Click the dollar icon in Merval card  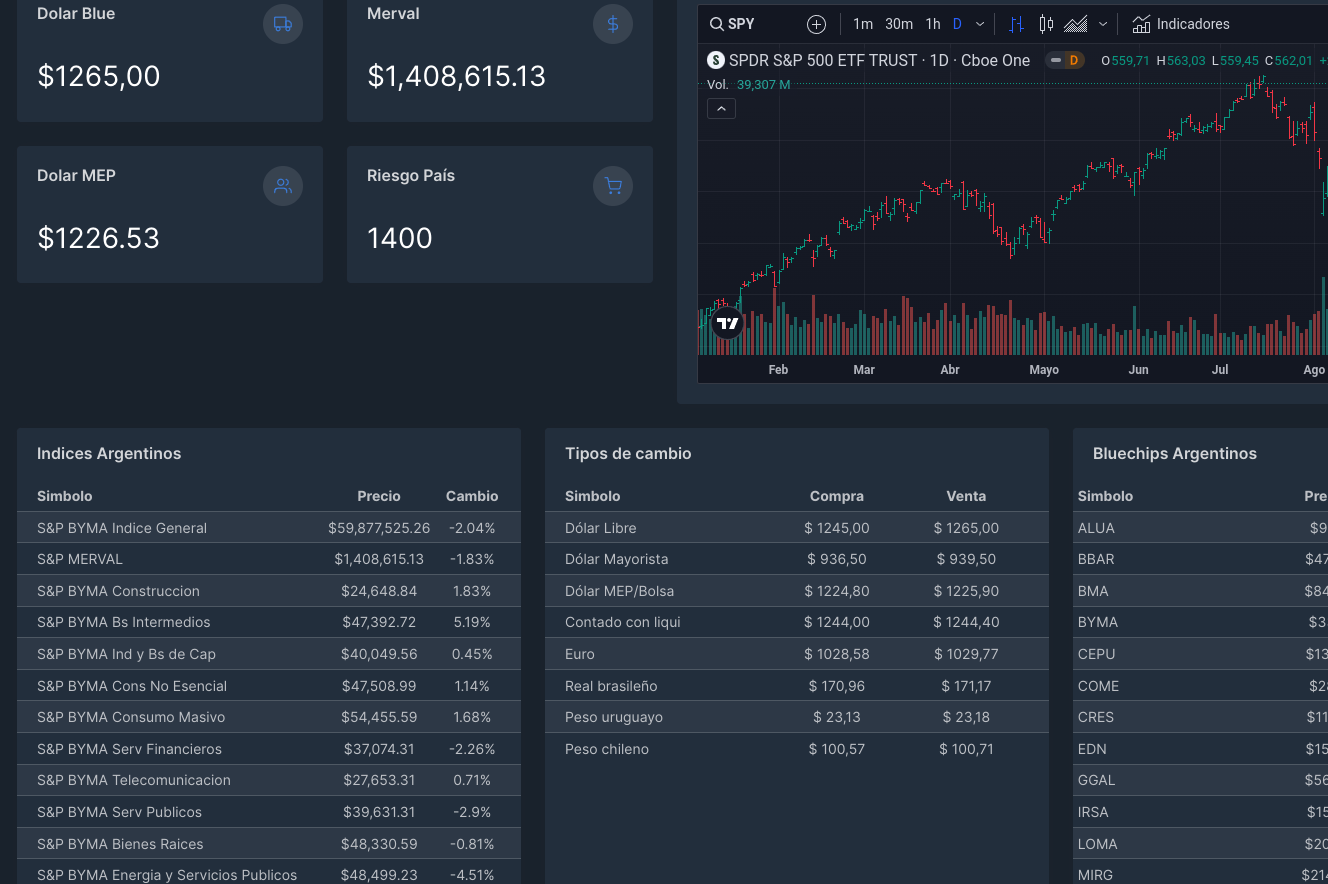pos(613,24)
